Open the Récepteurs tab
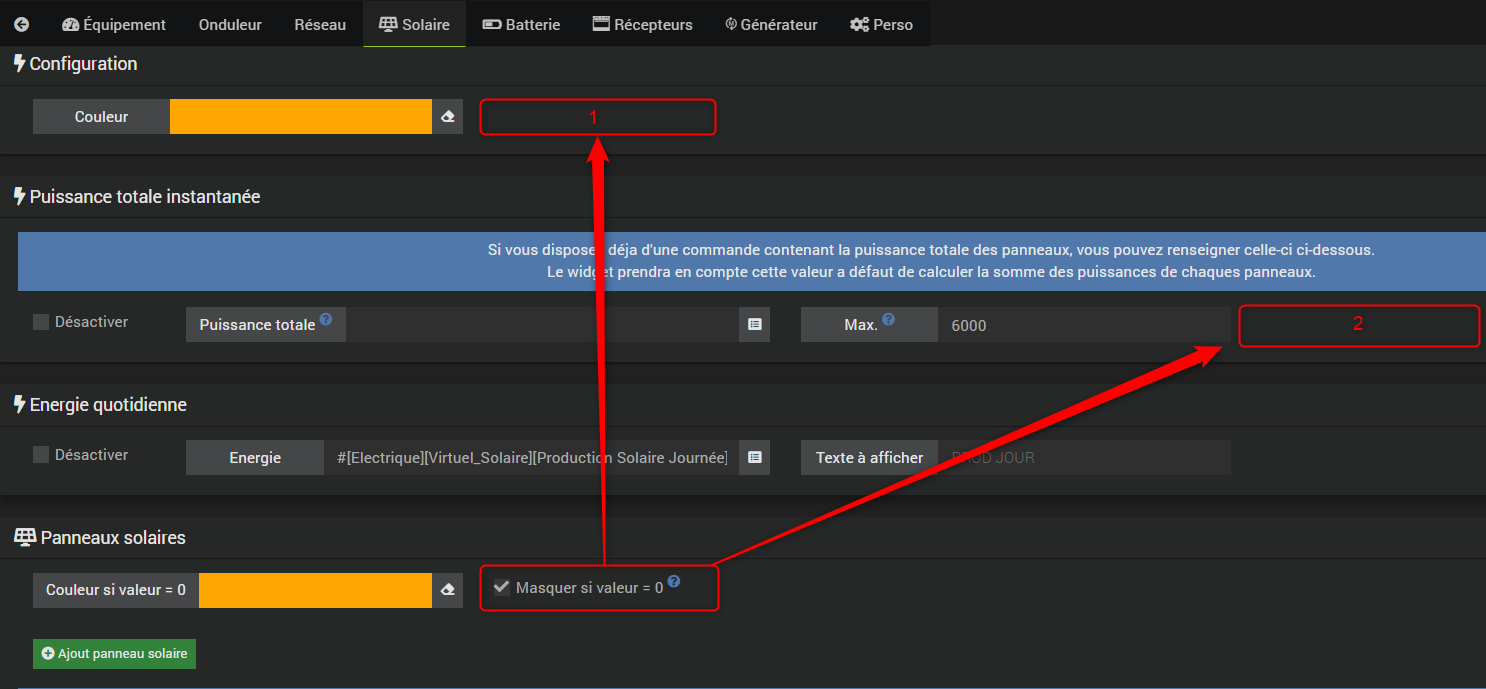The width and height of the screenshot is (1486, 689). (642, 24)
